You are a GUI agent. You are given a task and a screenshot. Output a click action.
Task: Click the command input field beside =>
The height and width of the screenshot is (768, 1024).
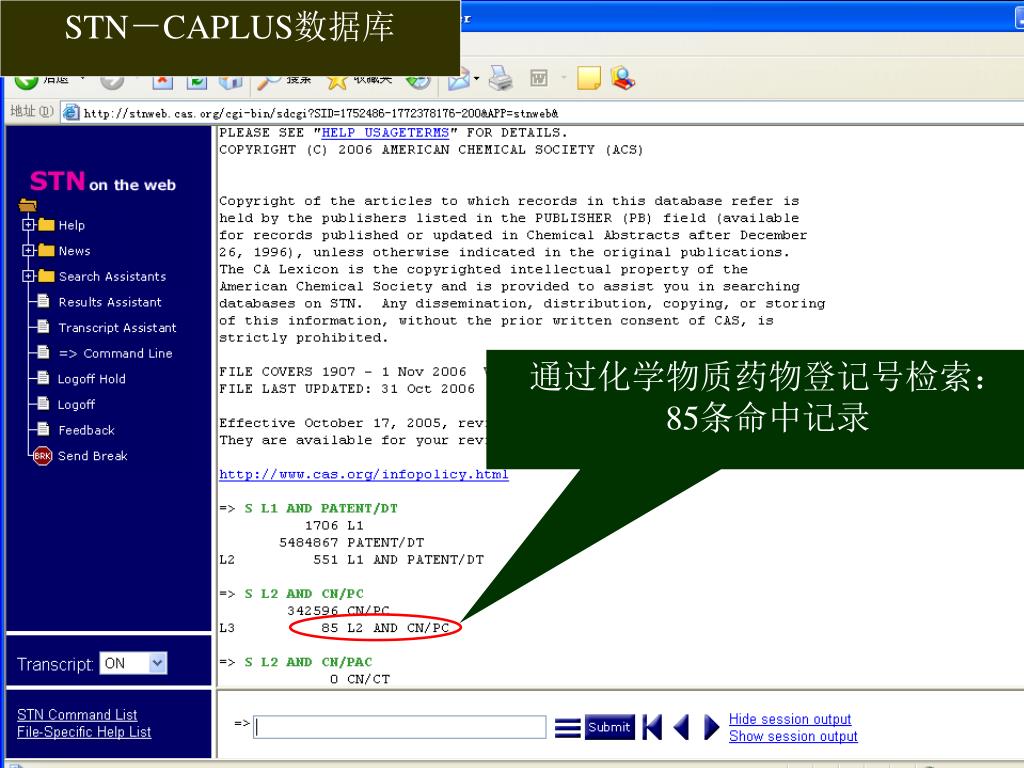pos(400,727)
